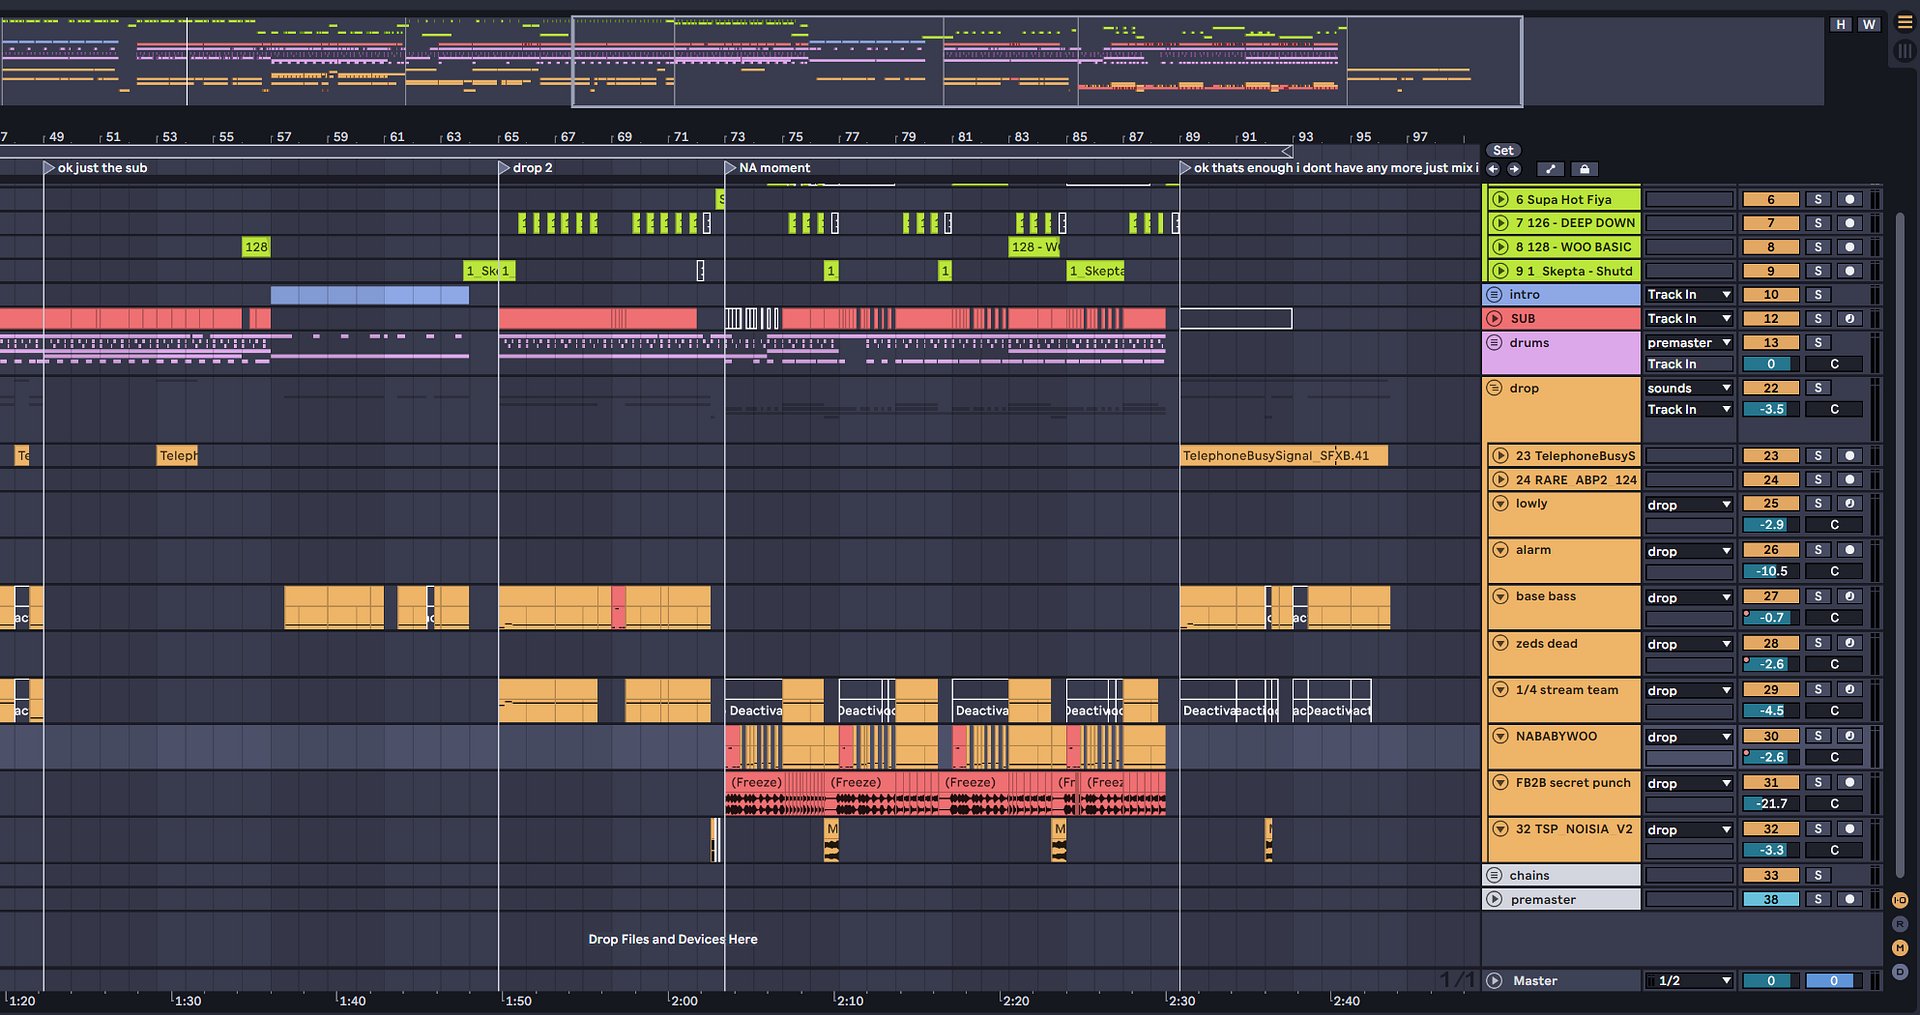Solo the SUB track
Image resolution: width=1920 pixels, height=1015 pixels.
coord(1817,318)
